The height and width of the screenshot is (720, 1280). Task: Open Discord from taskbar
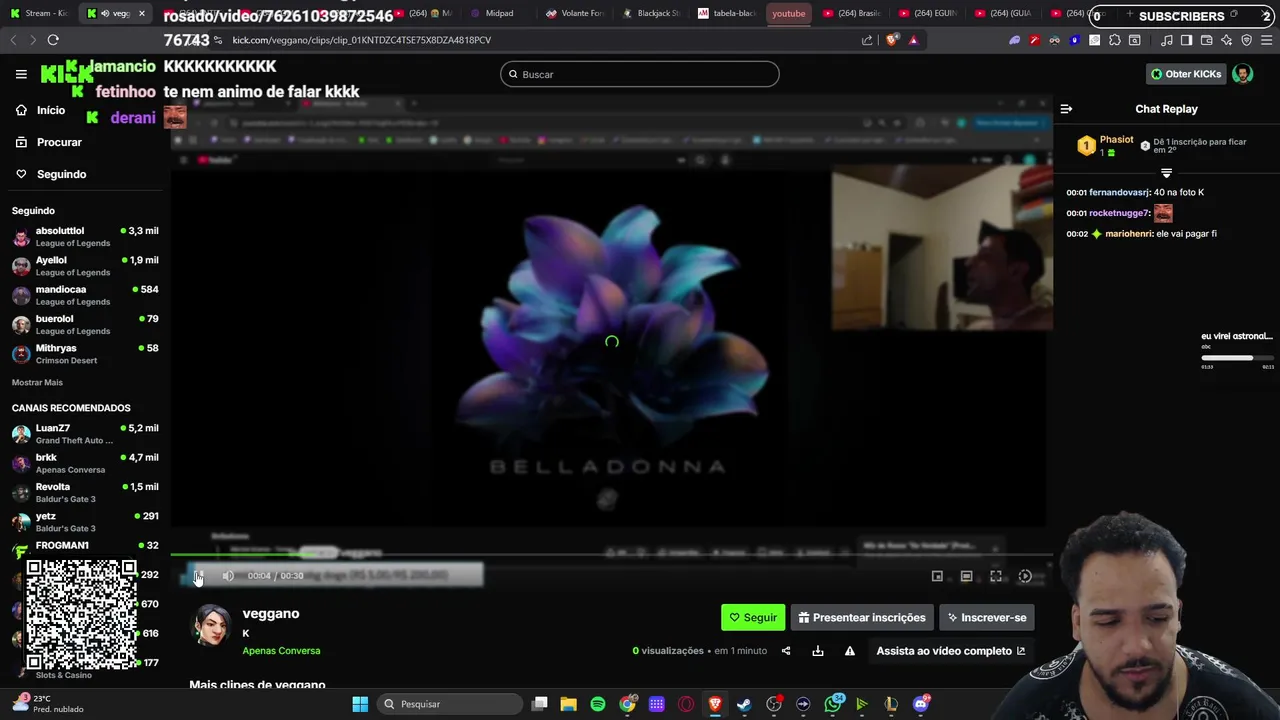click(x=921, y=704)
